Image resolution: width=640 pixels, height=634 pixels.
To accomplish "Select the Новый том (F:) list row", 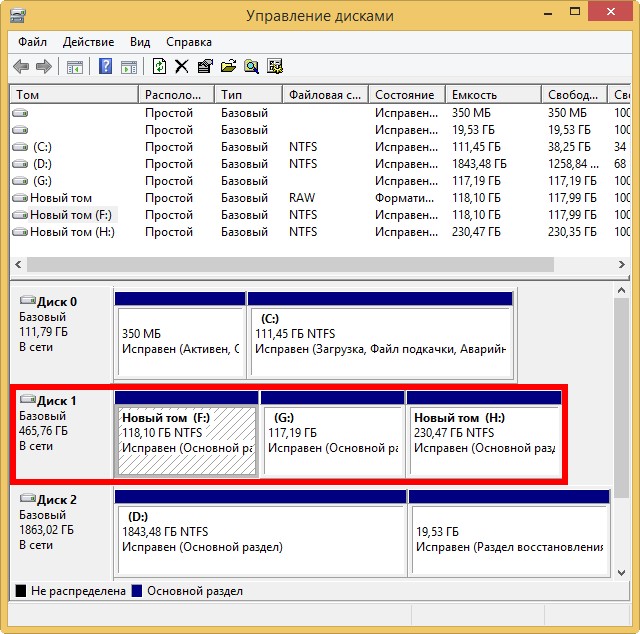I will tap(320, 215).
